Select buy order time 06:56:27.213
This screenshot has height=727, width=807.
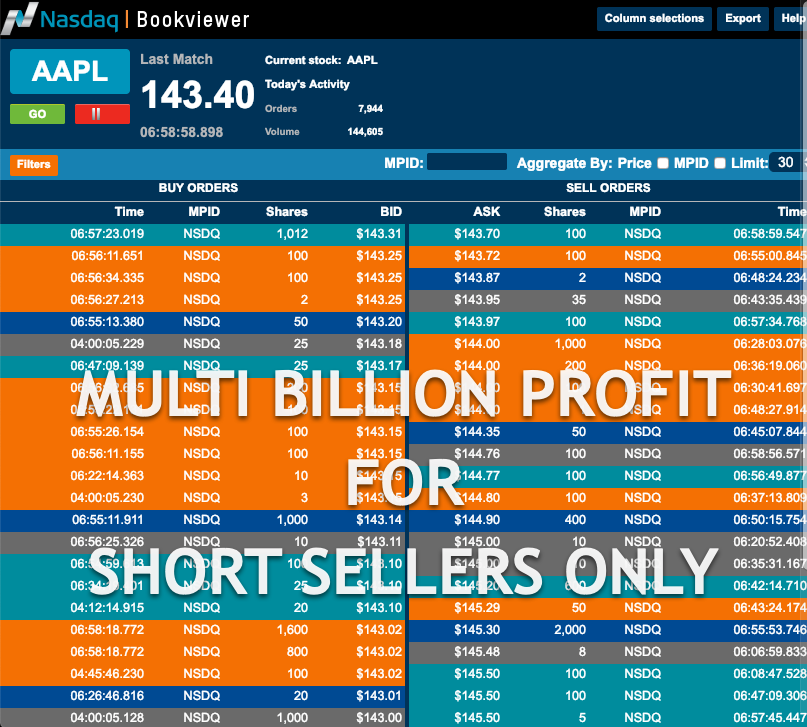pyautogui.click(x=107, y=300)
